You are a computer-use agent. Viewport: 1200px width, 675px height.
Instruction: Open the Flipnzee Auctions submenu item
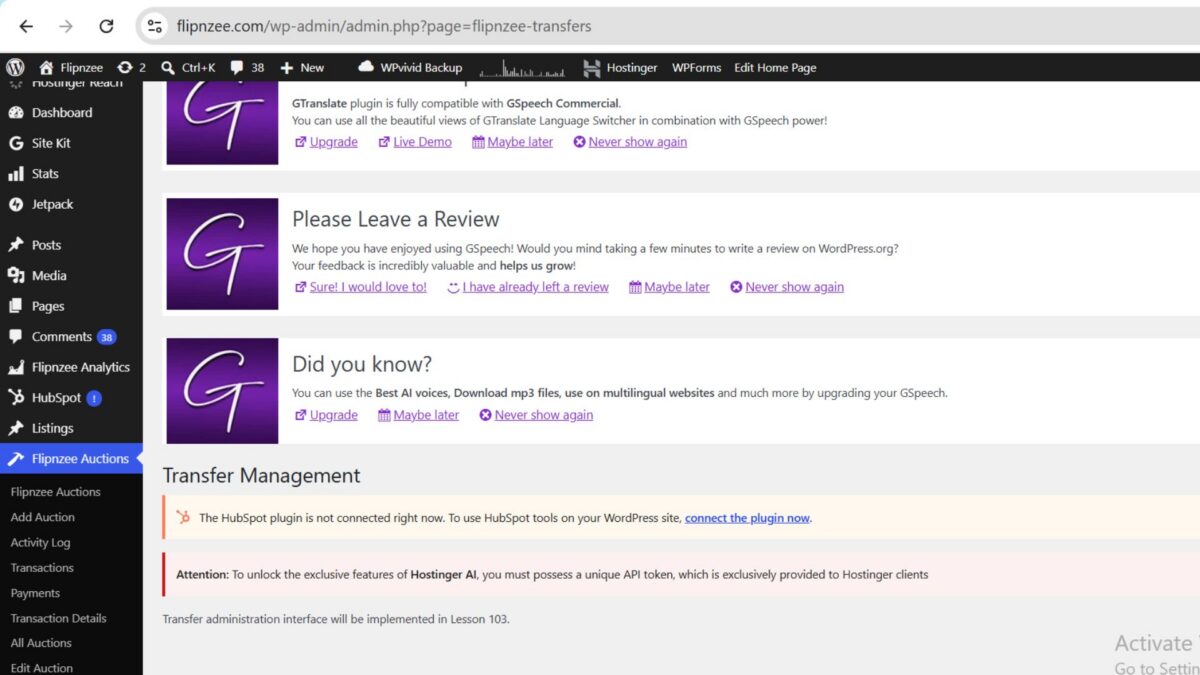56,492
